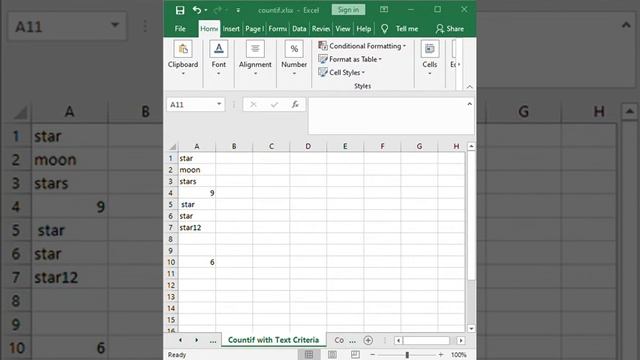
Task: Switch to Normal view icon
Action: pyautogui.click(x=309, y=355)
